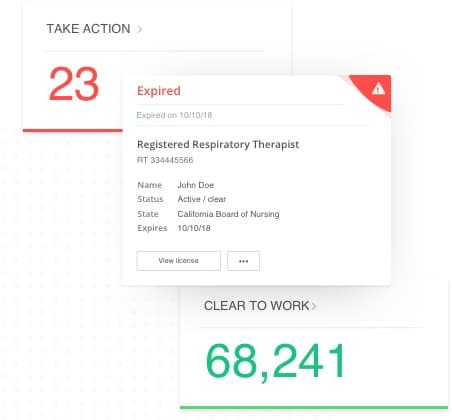Click the red Expired status title
This screenshot has width=452, height=420.
tap(159, 91)
